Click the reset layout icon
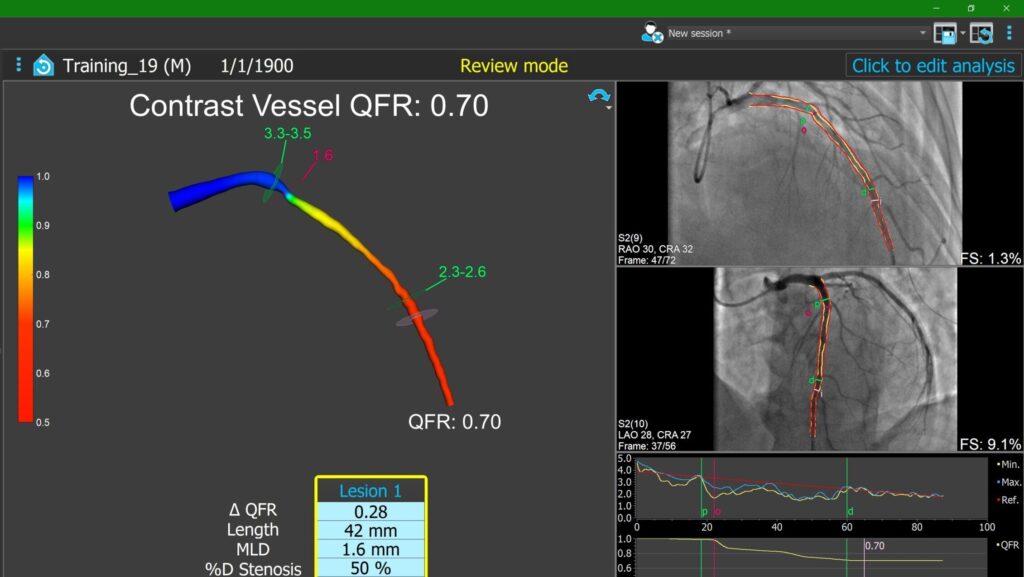 (x=981, y=33)
